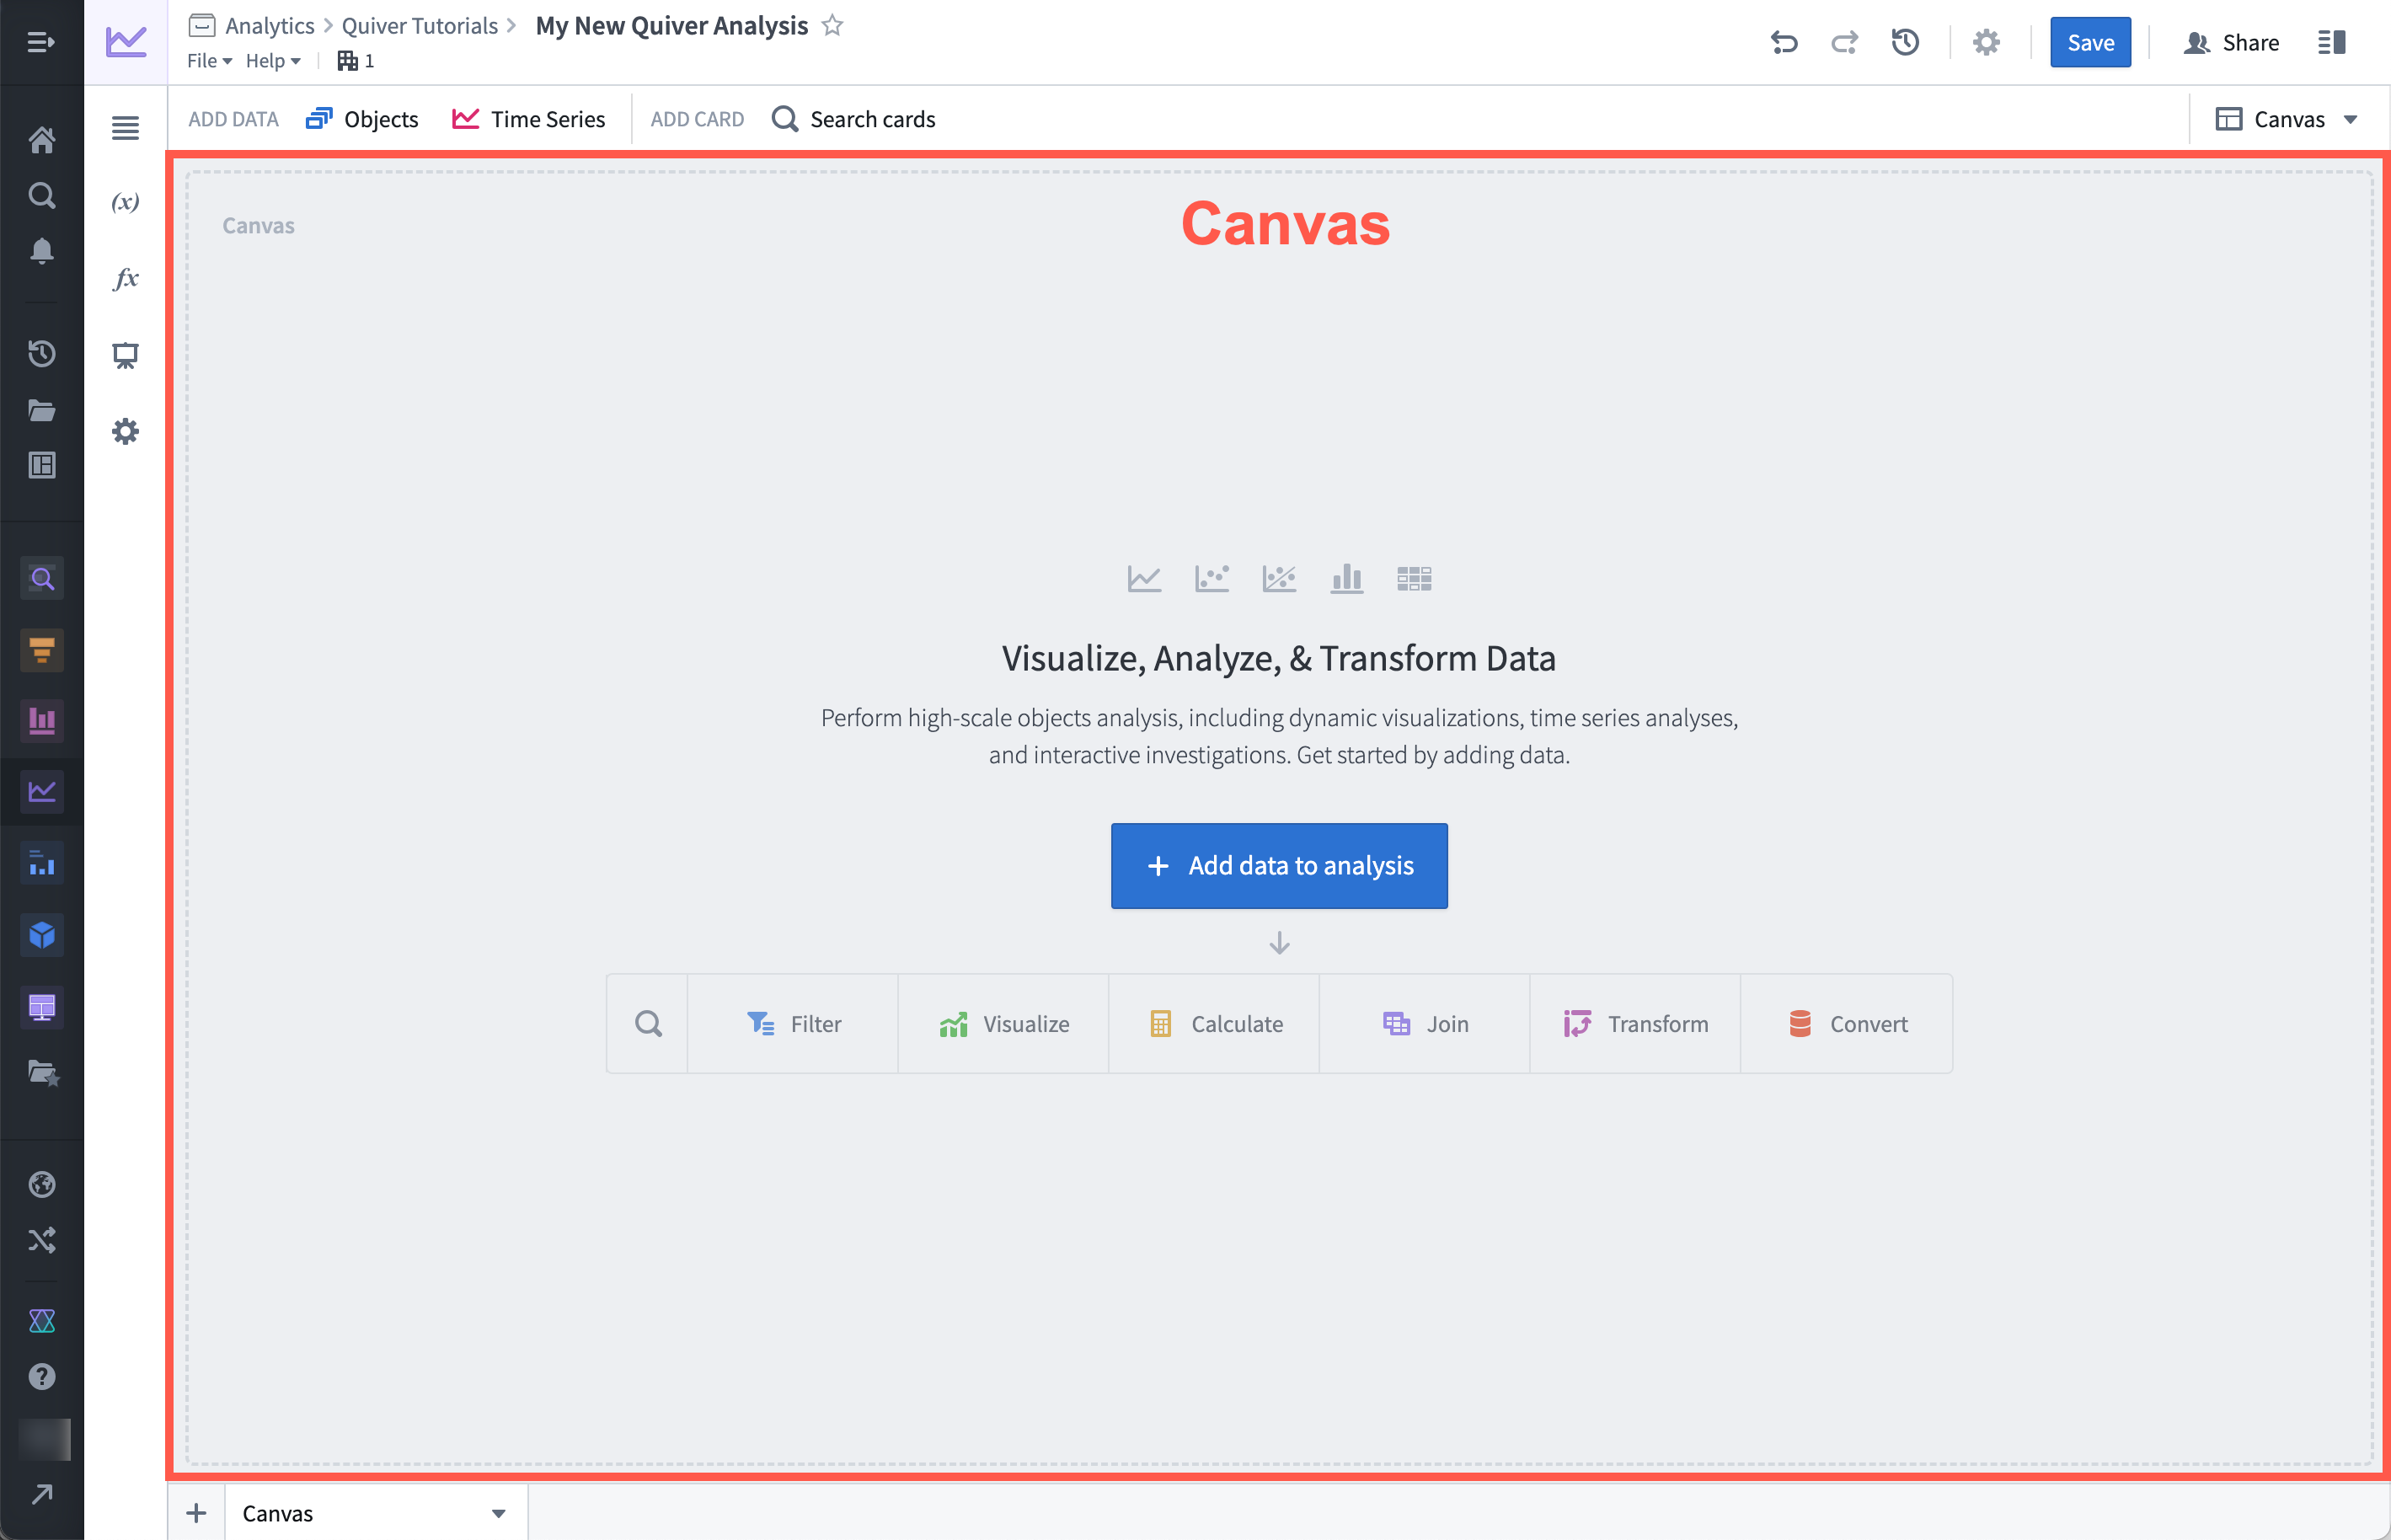Open notifications bell icon
The image size is (2391, 1540).
click(x=41, y=250)
